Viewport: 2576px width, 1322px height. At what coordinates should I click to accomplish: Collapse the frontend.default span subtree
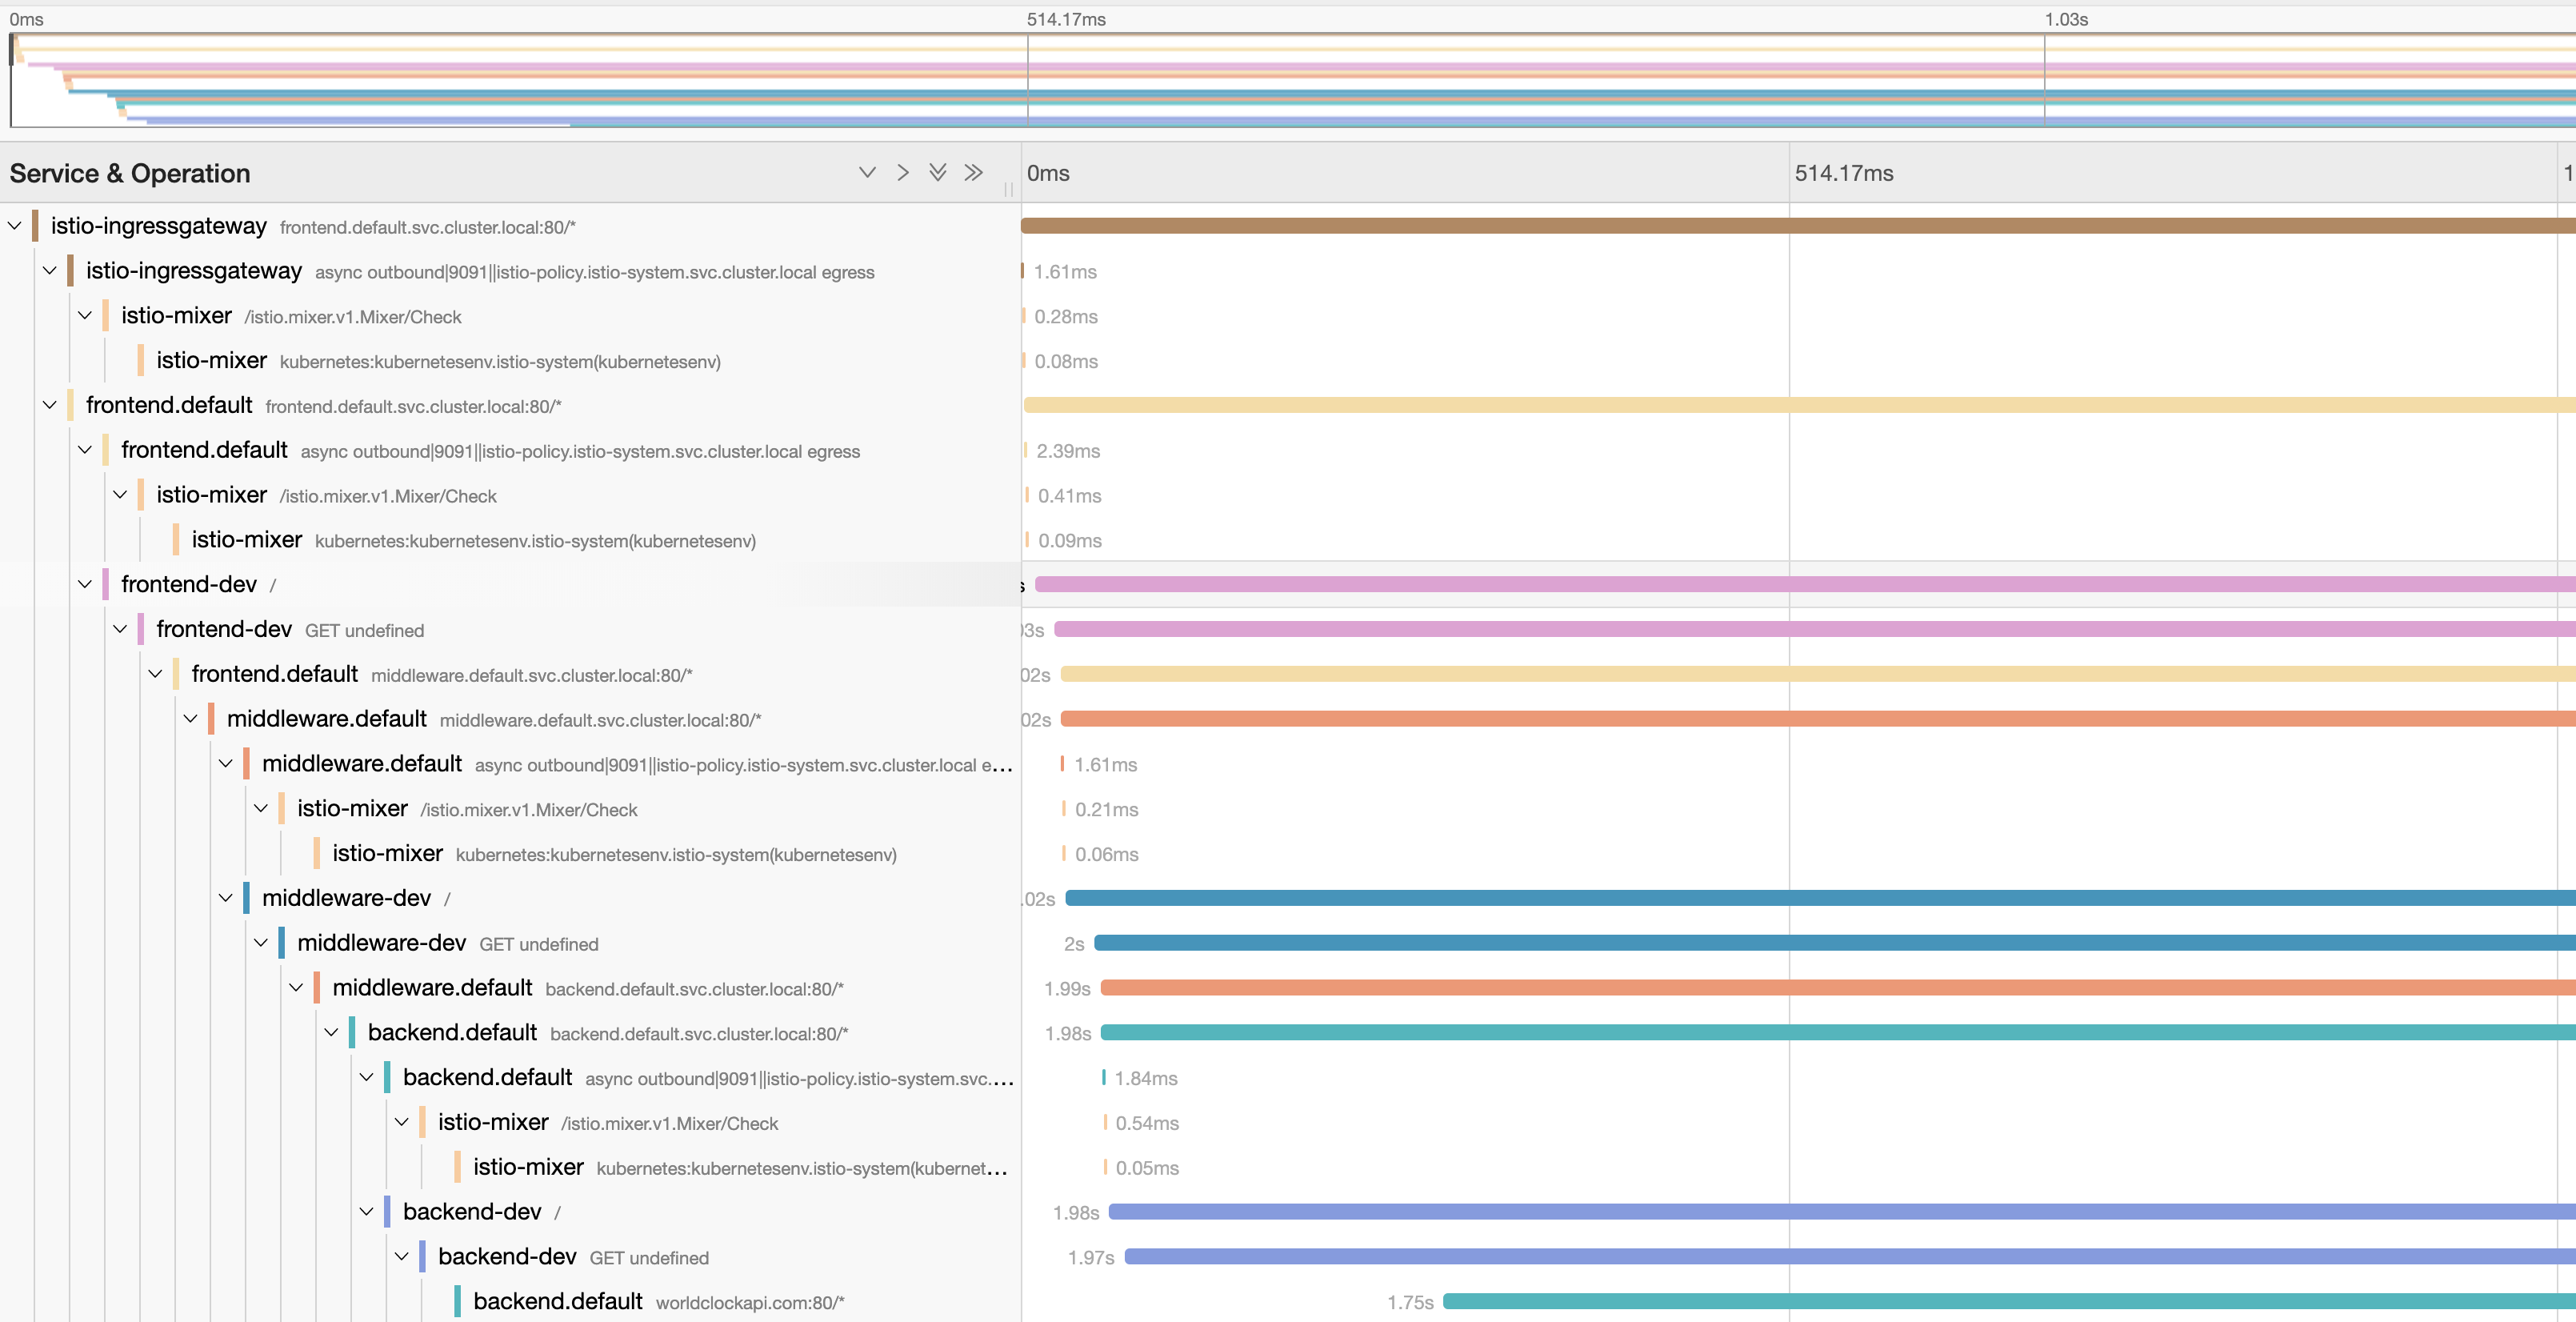49,406
